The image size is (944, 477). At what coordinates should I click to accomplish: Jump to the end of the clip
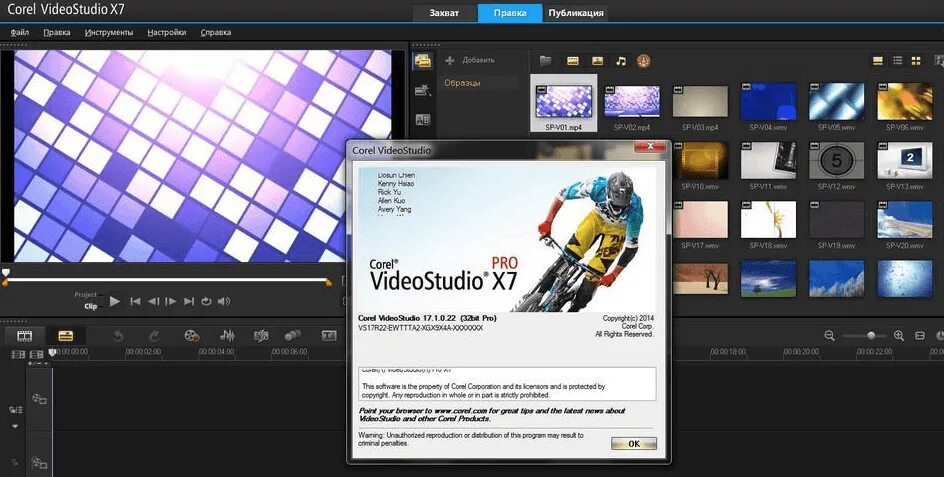(188, 301)
